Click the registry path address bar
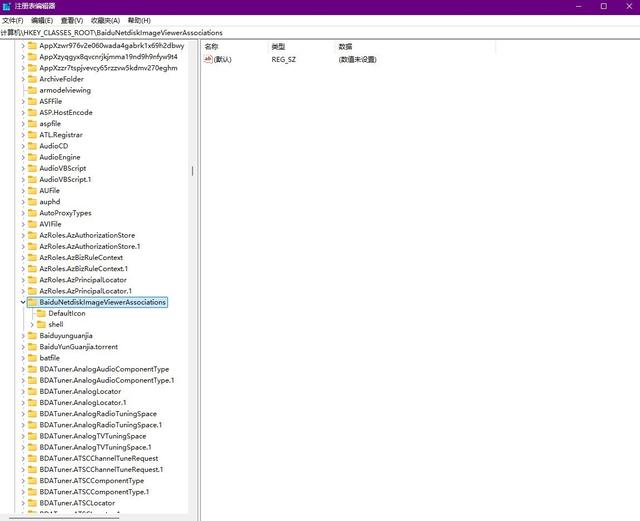 320,33
